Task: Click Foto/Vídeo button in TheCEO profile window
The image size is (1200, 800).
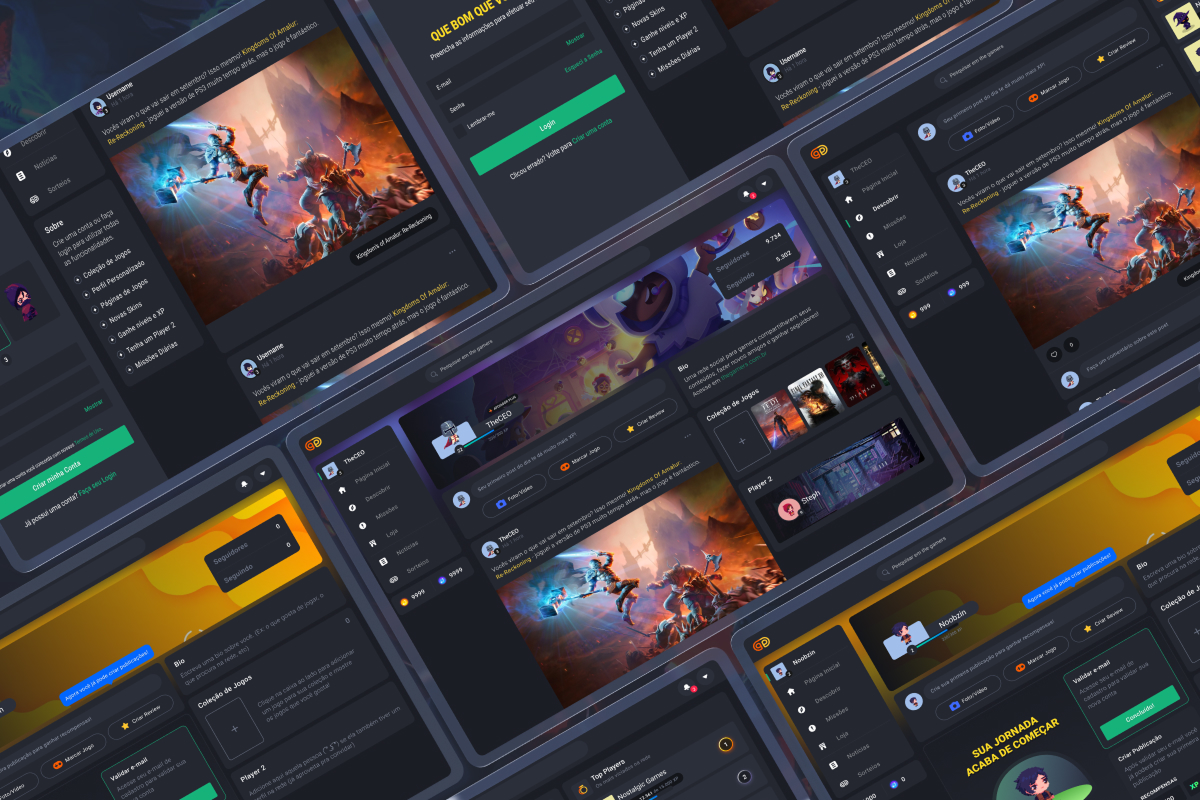Action: click(514, 496)
